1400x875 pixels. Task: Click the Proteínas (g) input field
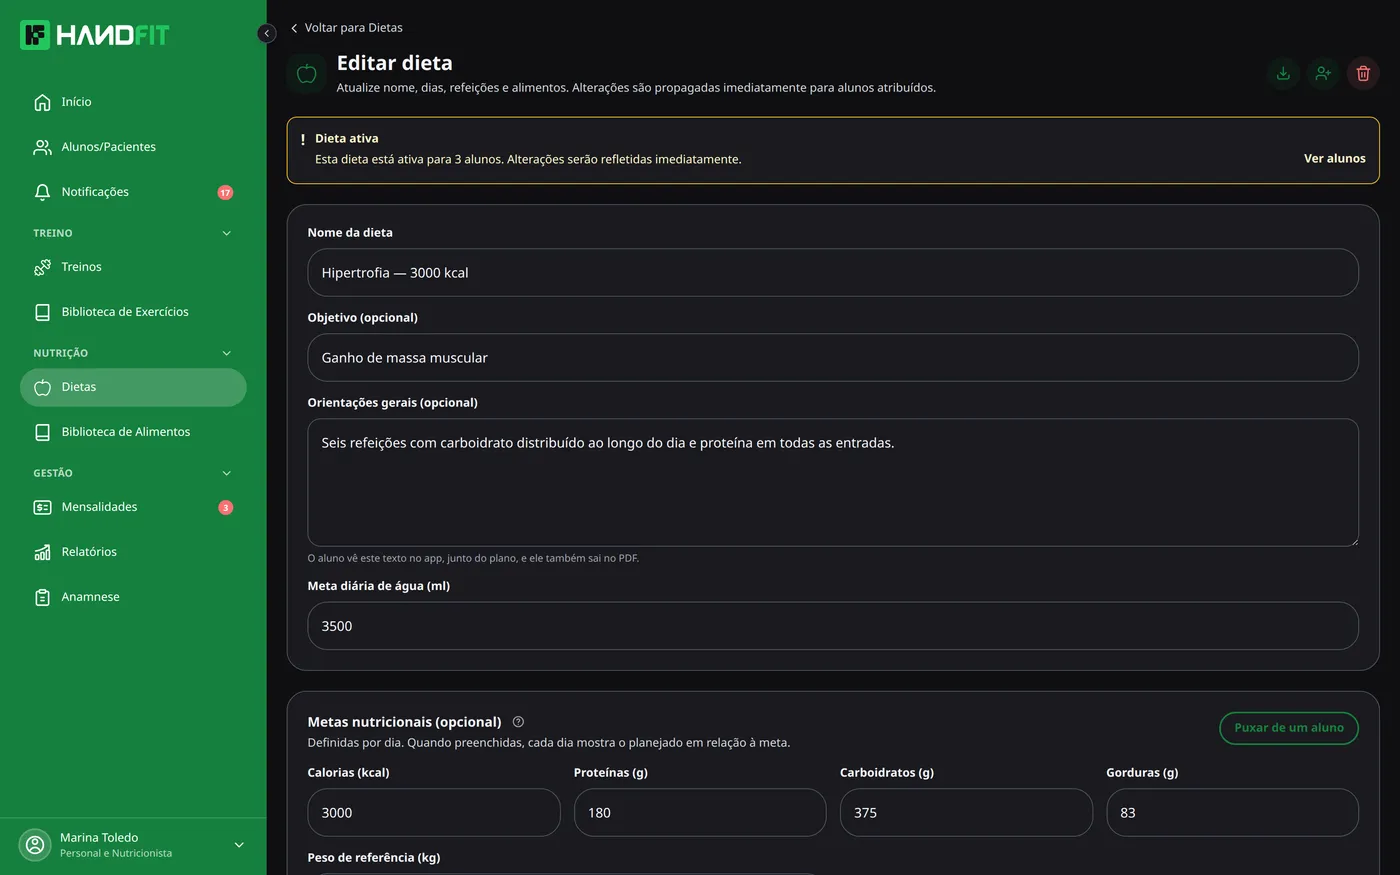700,813
